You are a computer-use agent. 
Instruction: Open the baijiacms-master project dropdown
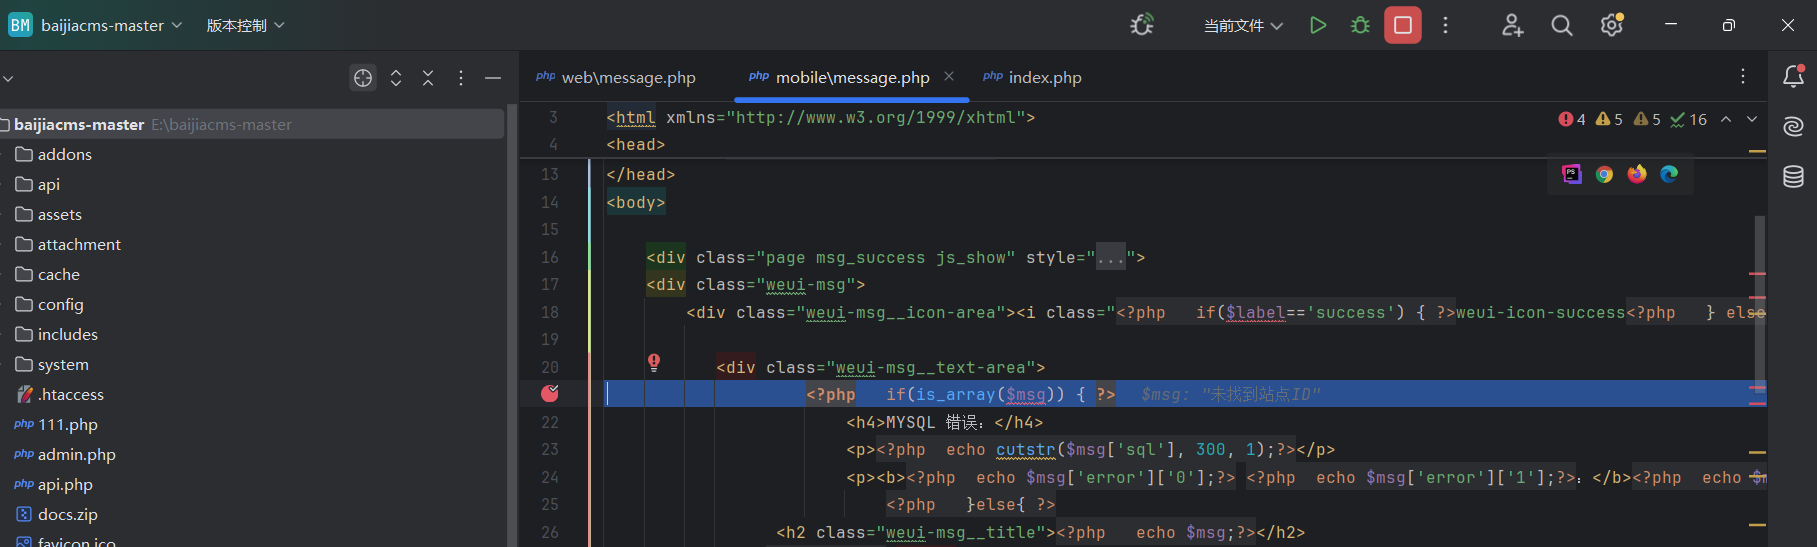[111, 25]
